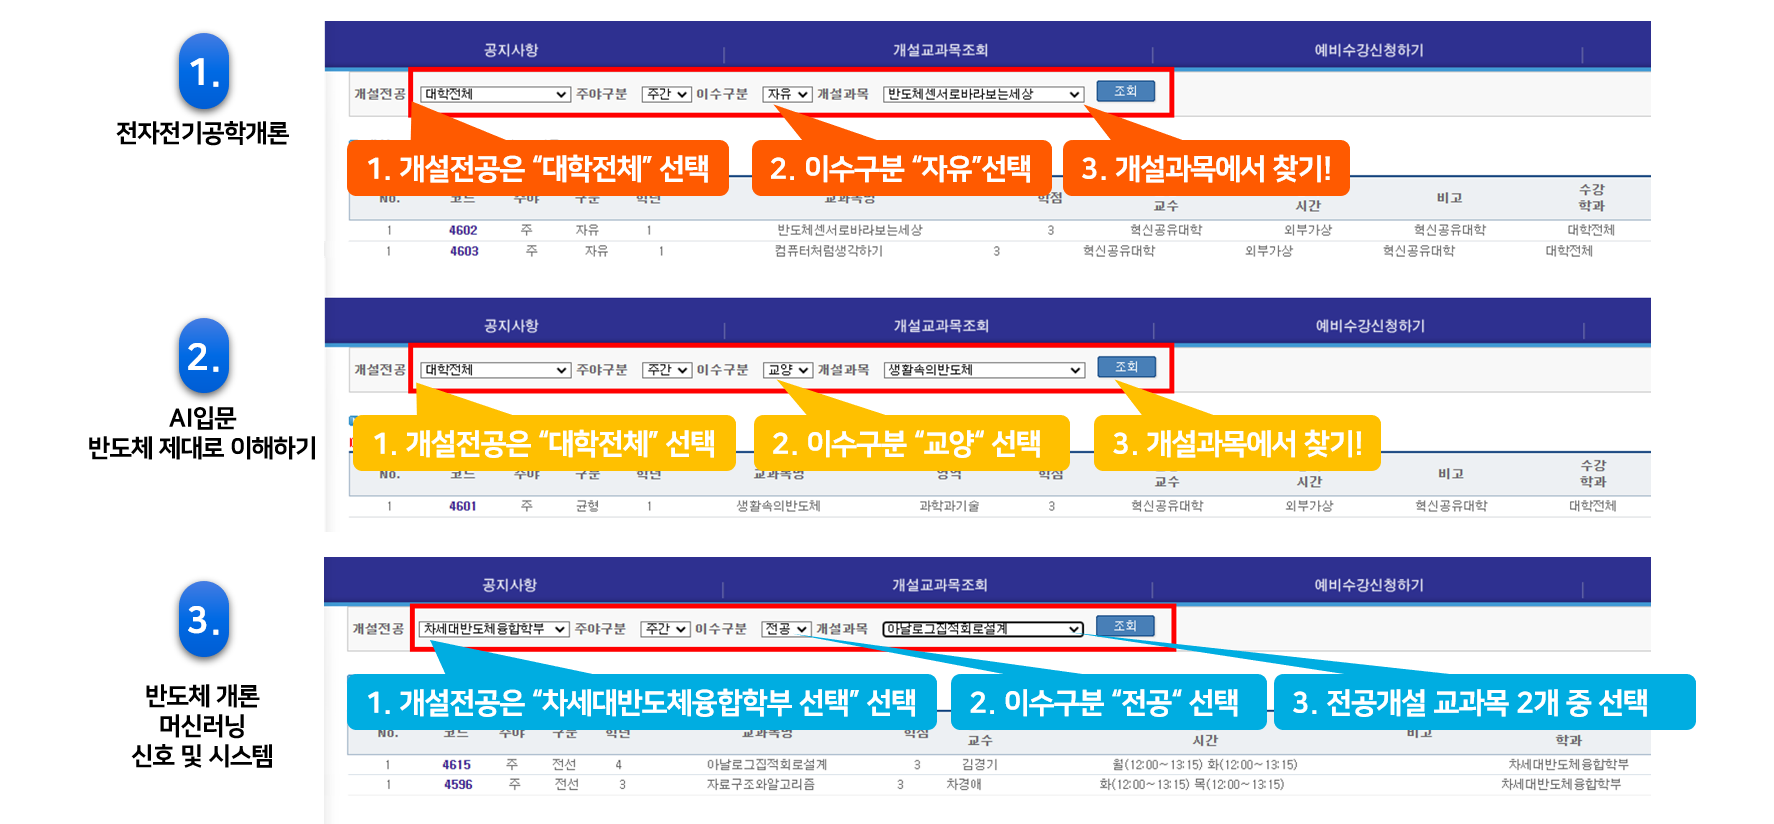Open the 이수구분 dropdown set to 교양
Screen dimensions: 1774x824
tap(787, 370)
